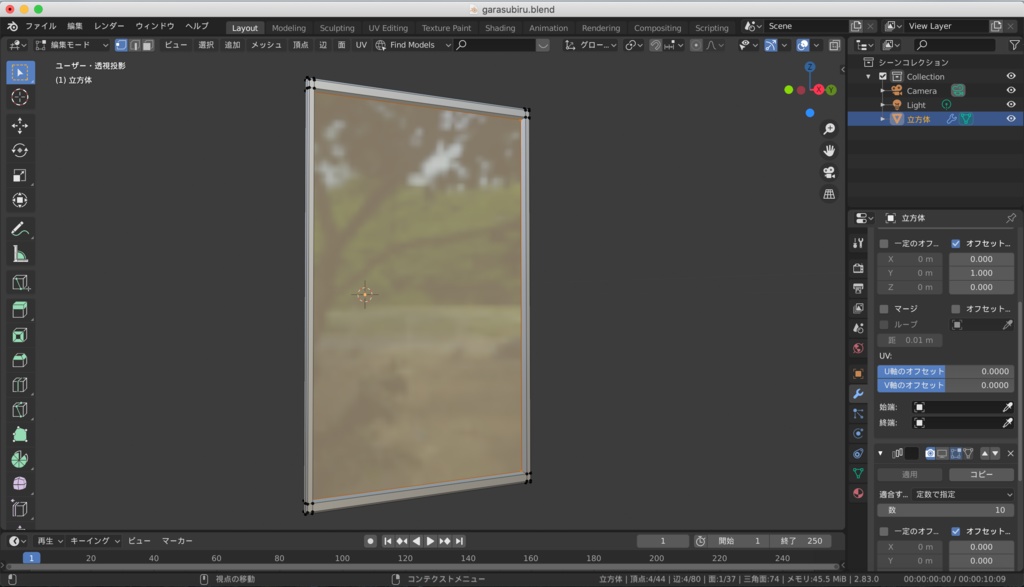The image size is (1024, 587).
Task: Open the ファイル menu
Action: click(40, 26)
